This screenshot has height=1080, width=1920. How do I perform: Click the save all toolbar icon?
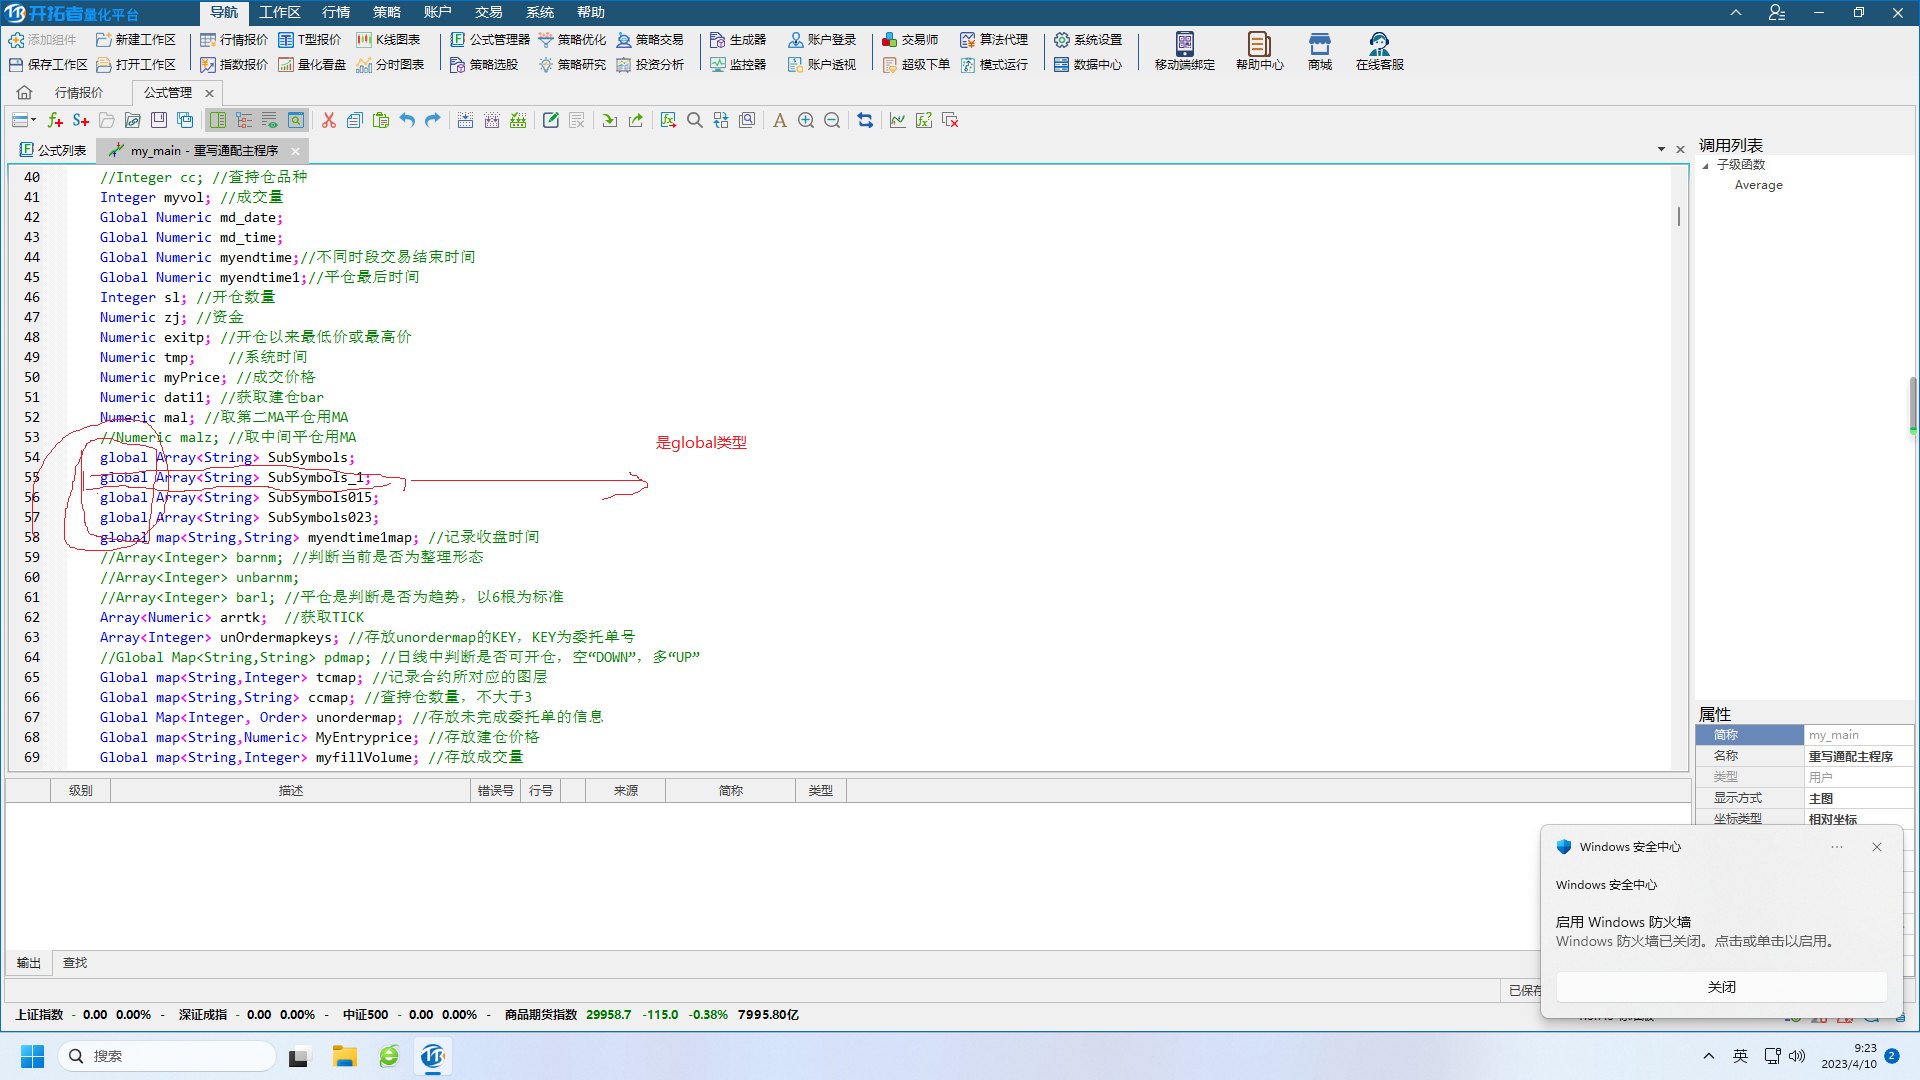[x=185, y=120]
